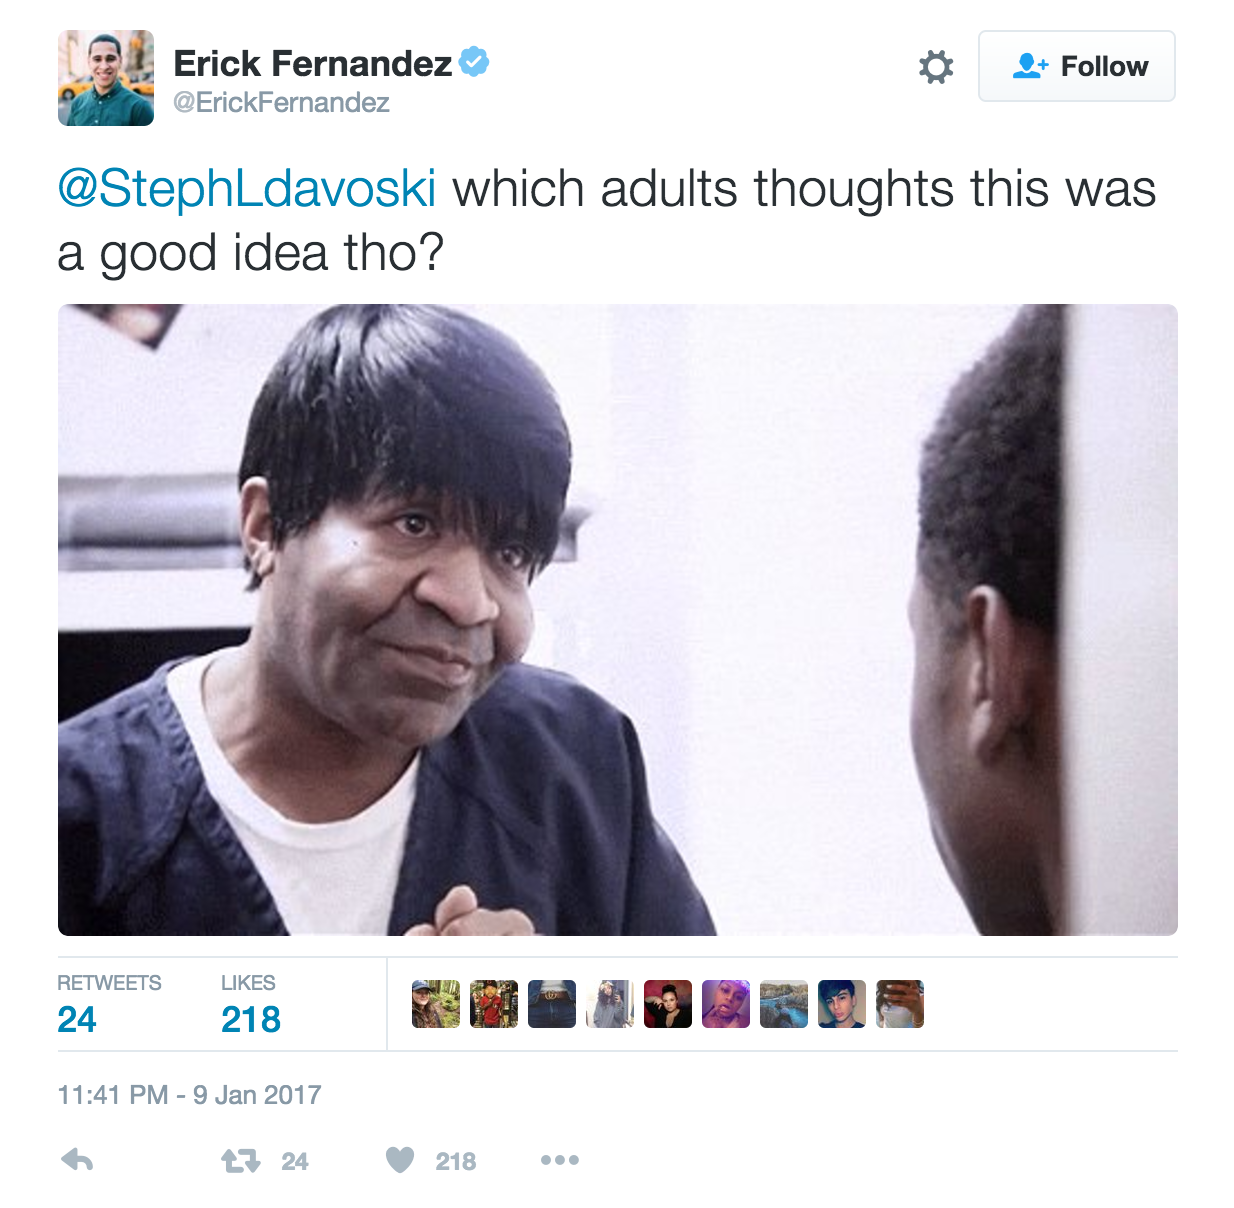View the 218 likes list
Image resolution: width=1234 pixels, height=1208 pixels.
(251, 1004)
